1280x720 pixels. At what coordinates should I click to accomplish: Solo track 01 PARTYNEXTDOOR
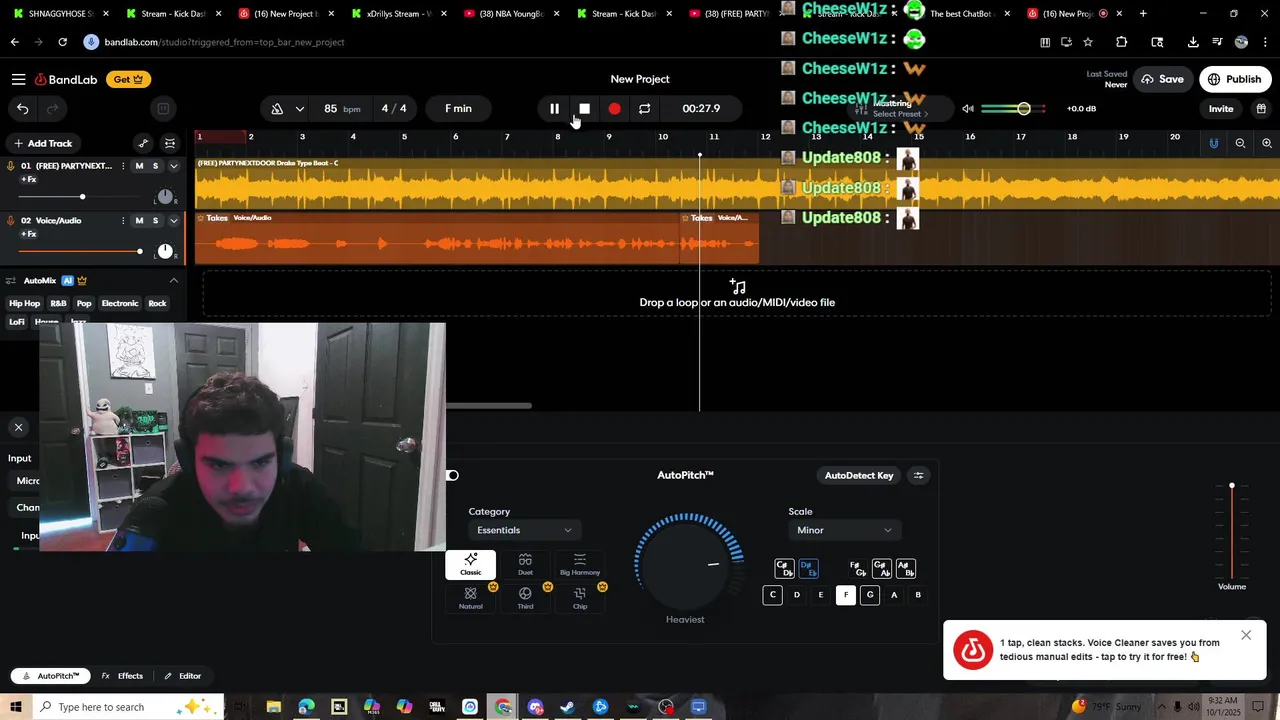155,166
